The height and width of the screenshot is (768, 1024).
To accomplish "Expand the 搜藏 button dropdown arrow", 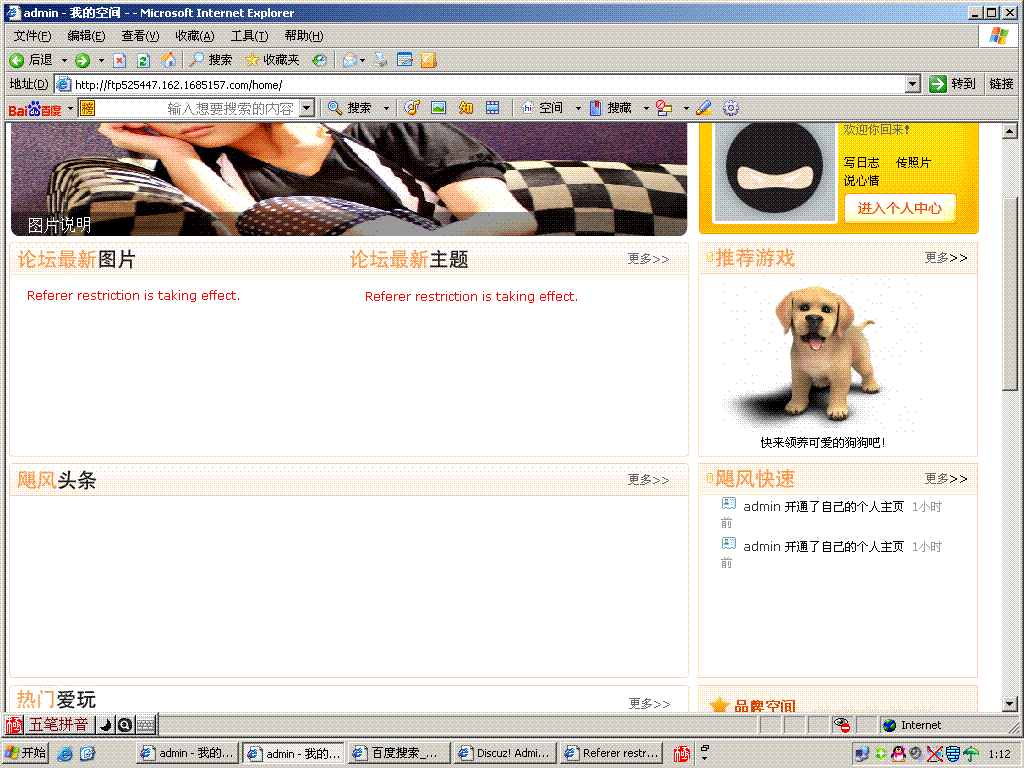I will pos(646,108).
